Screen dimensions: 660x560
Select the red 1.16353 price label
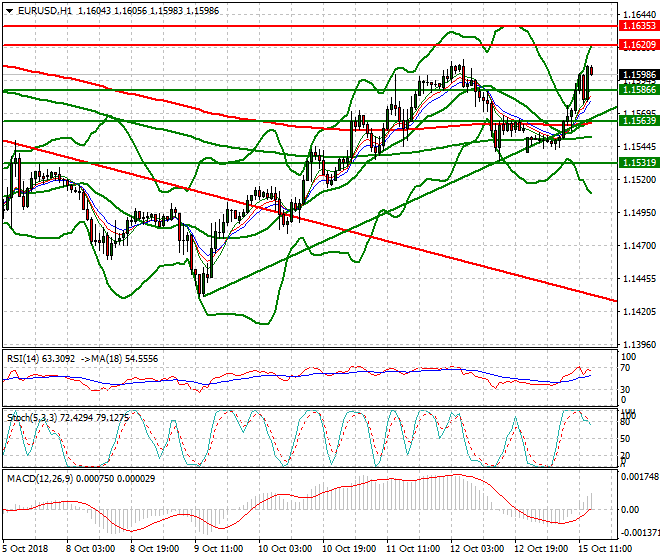point(639,26)
